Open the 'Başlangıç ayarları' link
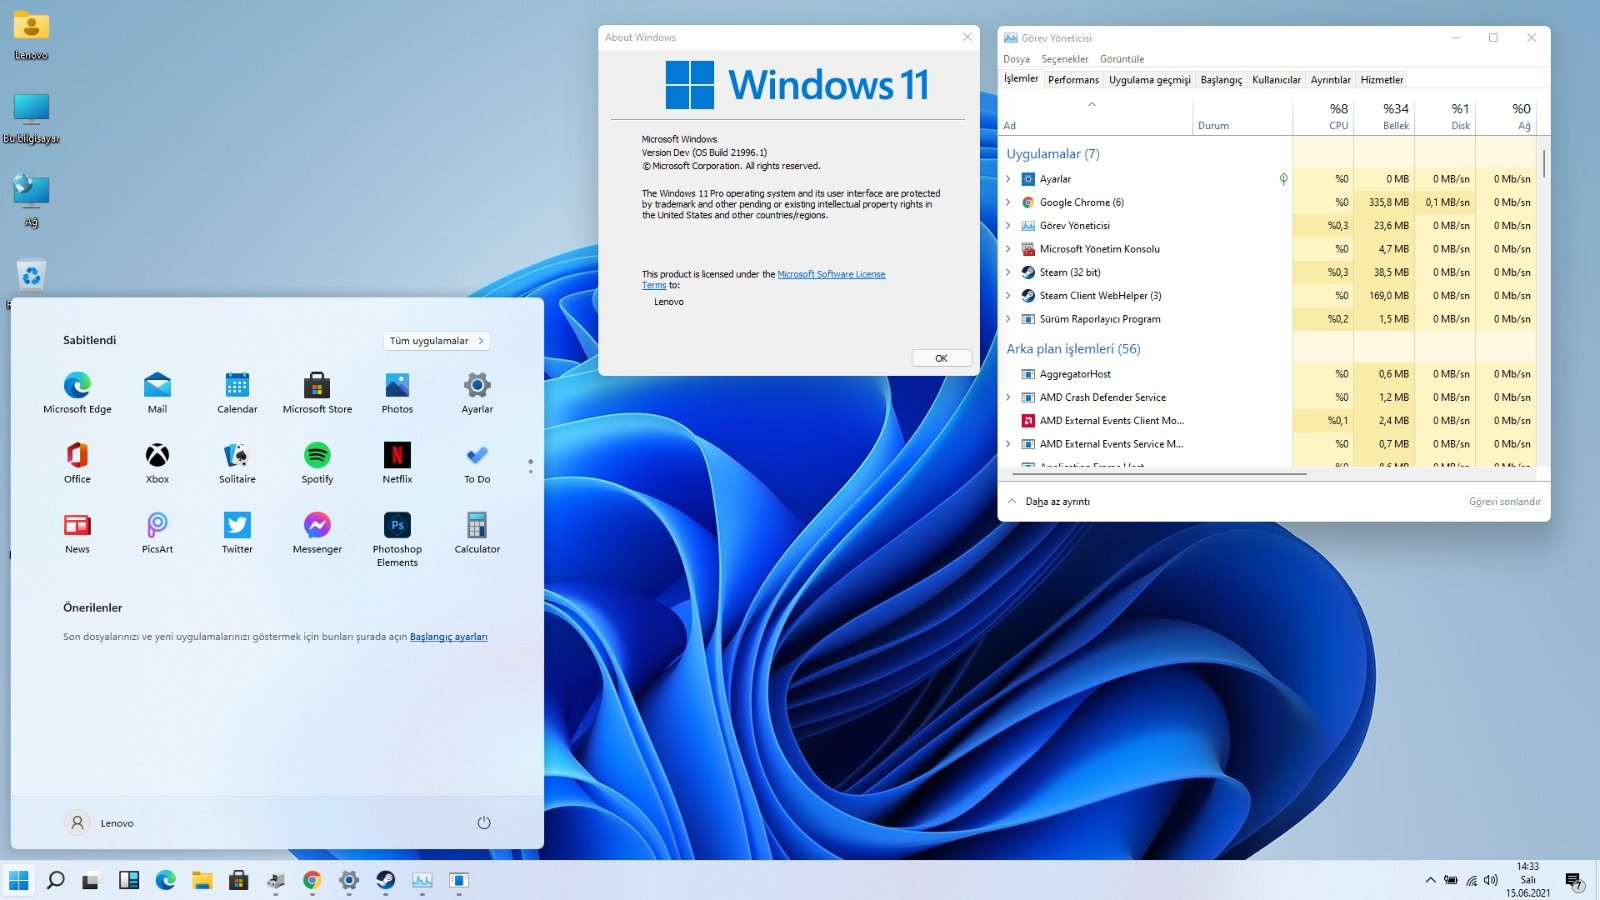Image resolution: width=1600 pixels, height=900 pixels. tap(448, 637)
